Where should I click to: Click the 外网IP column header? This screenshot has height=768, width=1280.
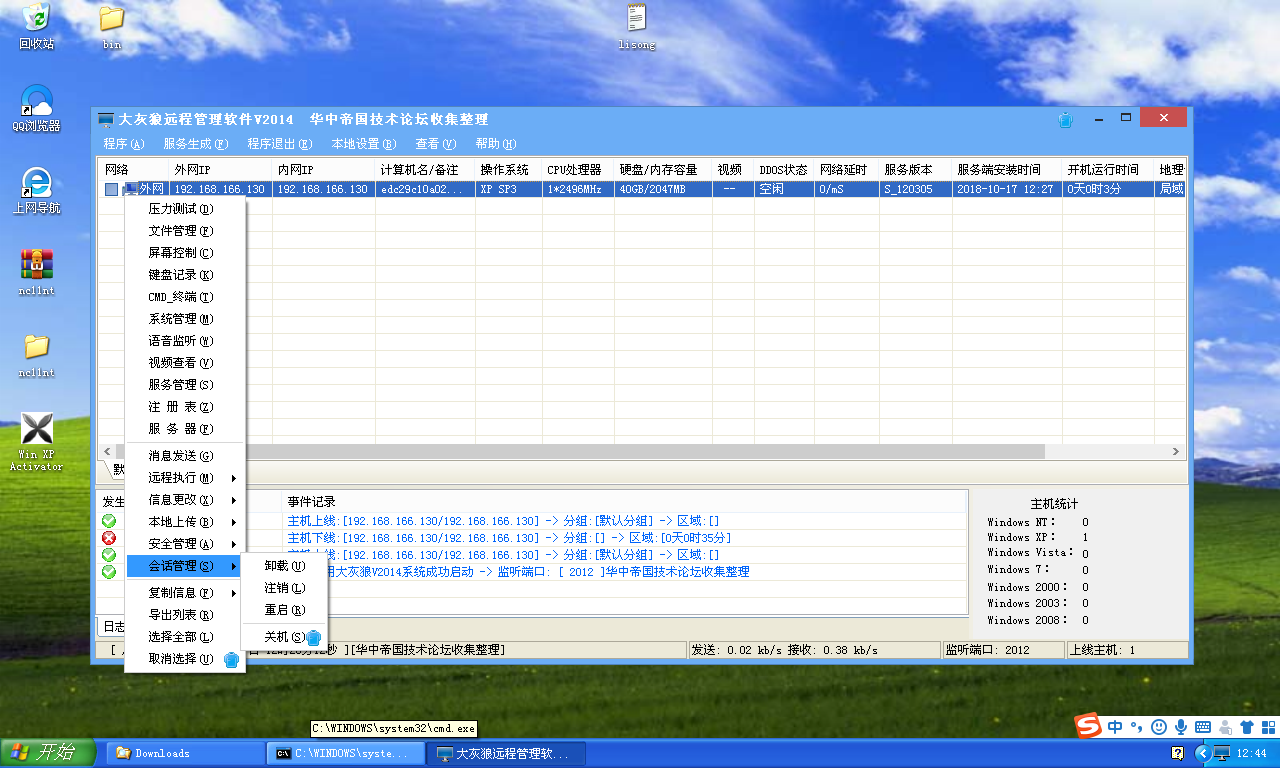click(219, 169)
